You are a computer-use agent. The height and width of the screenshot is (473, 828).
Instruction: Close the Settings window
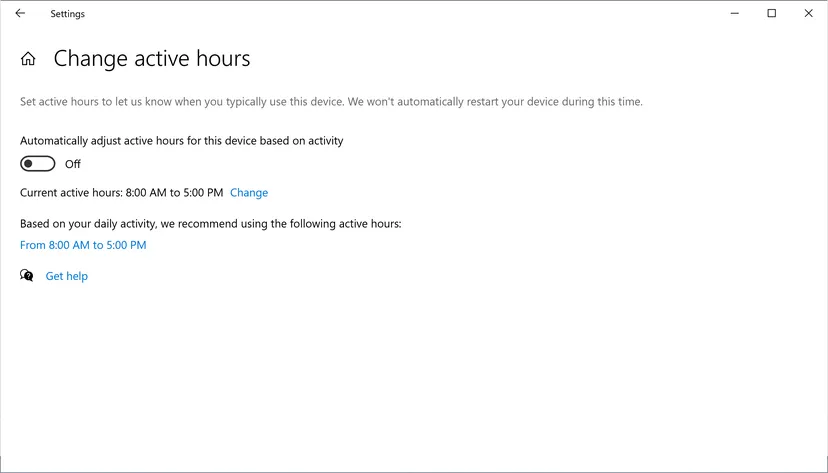click(x=809, y=14)
